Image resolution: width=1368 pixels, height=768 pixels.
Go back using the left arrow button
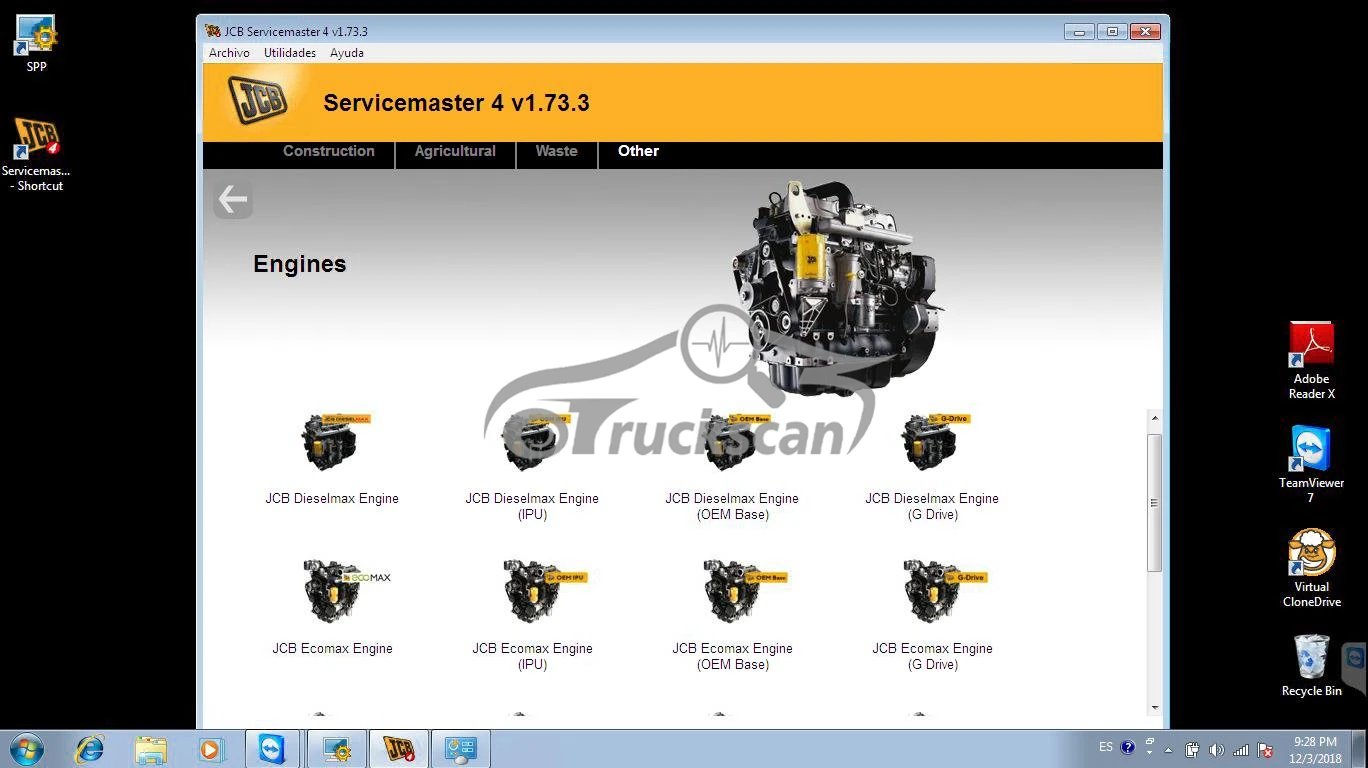click(x=233, y=200)
